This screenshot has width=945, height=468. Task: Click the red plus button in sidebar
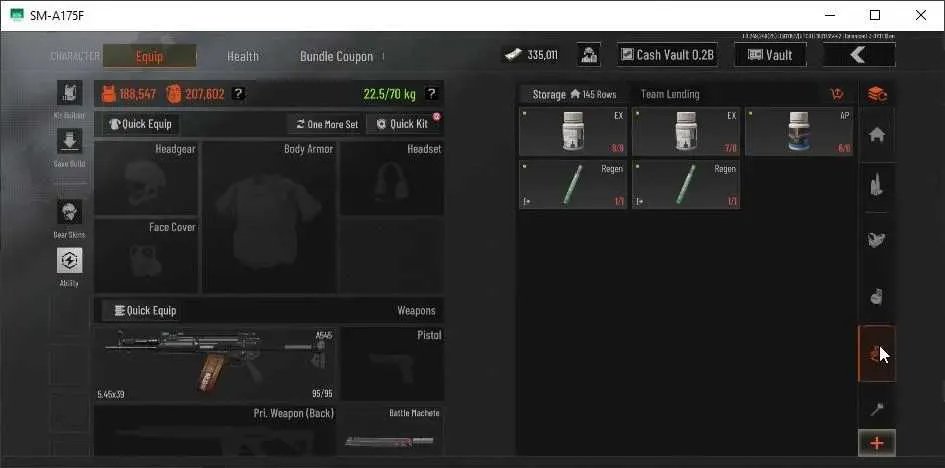tap(877, 443)
